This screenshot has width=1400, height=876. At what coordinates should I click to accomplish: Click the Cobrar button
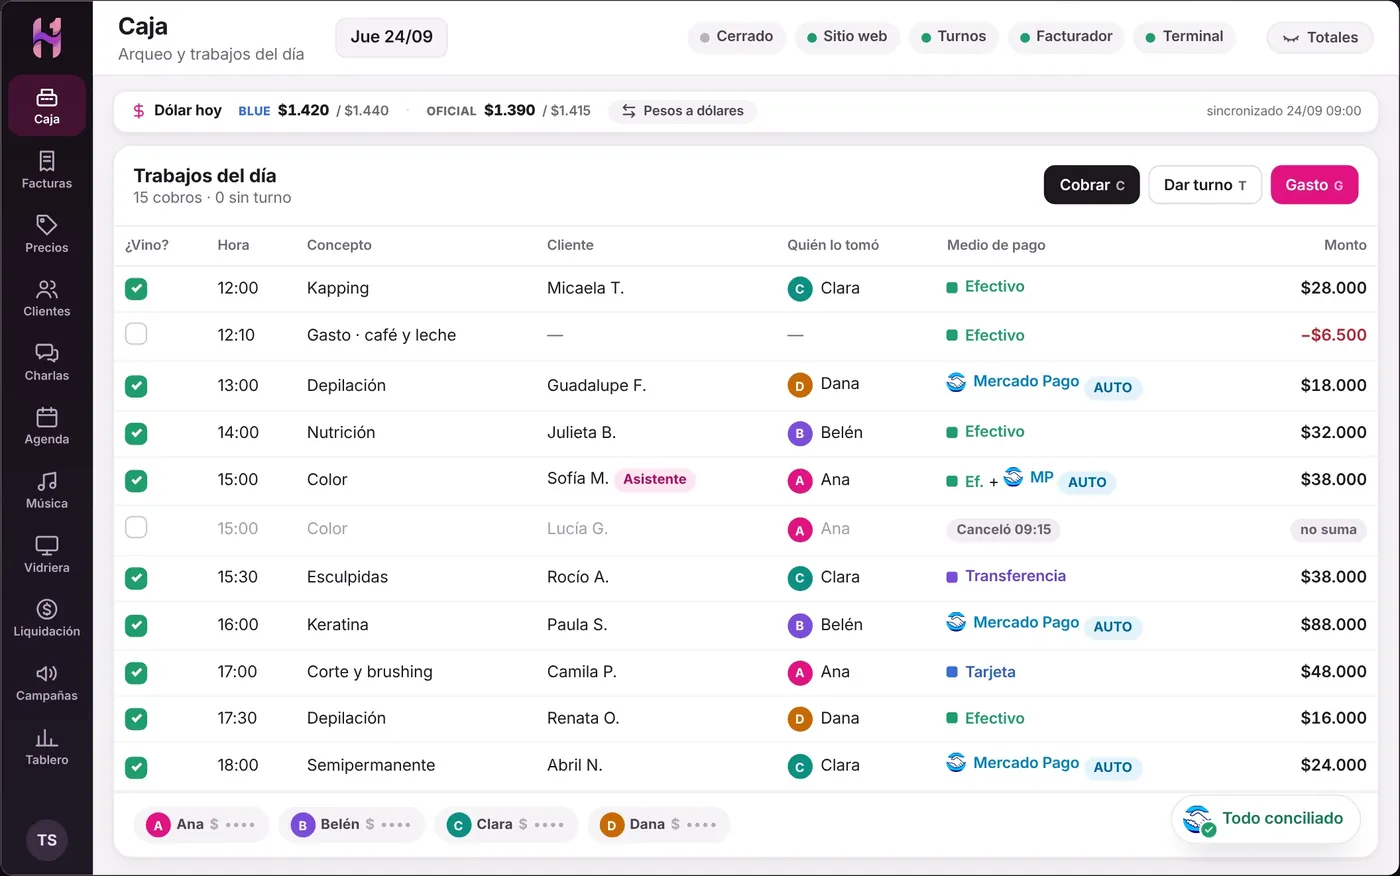pos(1092,185)
